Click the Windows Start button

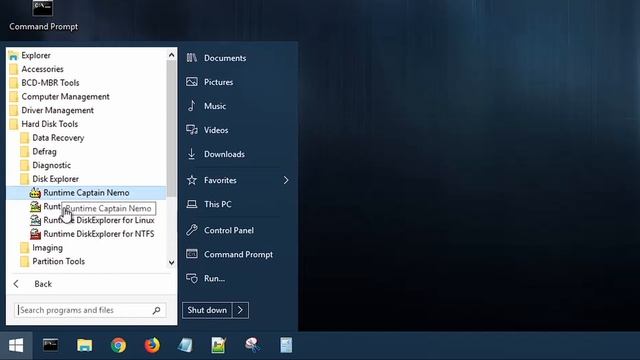16,346
